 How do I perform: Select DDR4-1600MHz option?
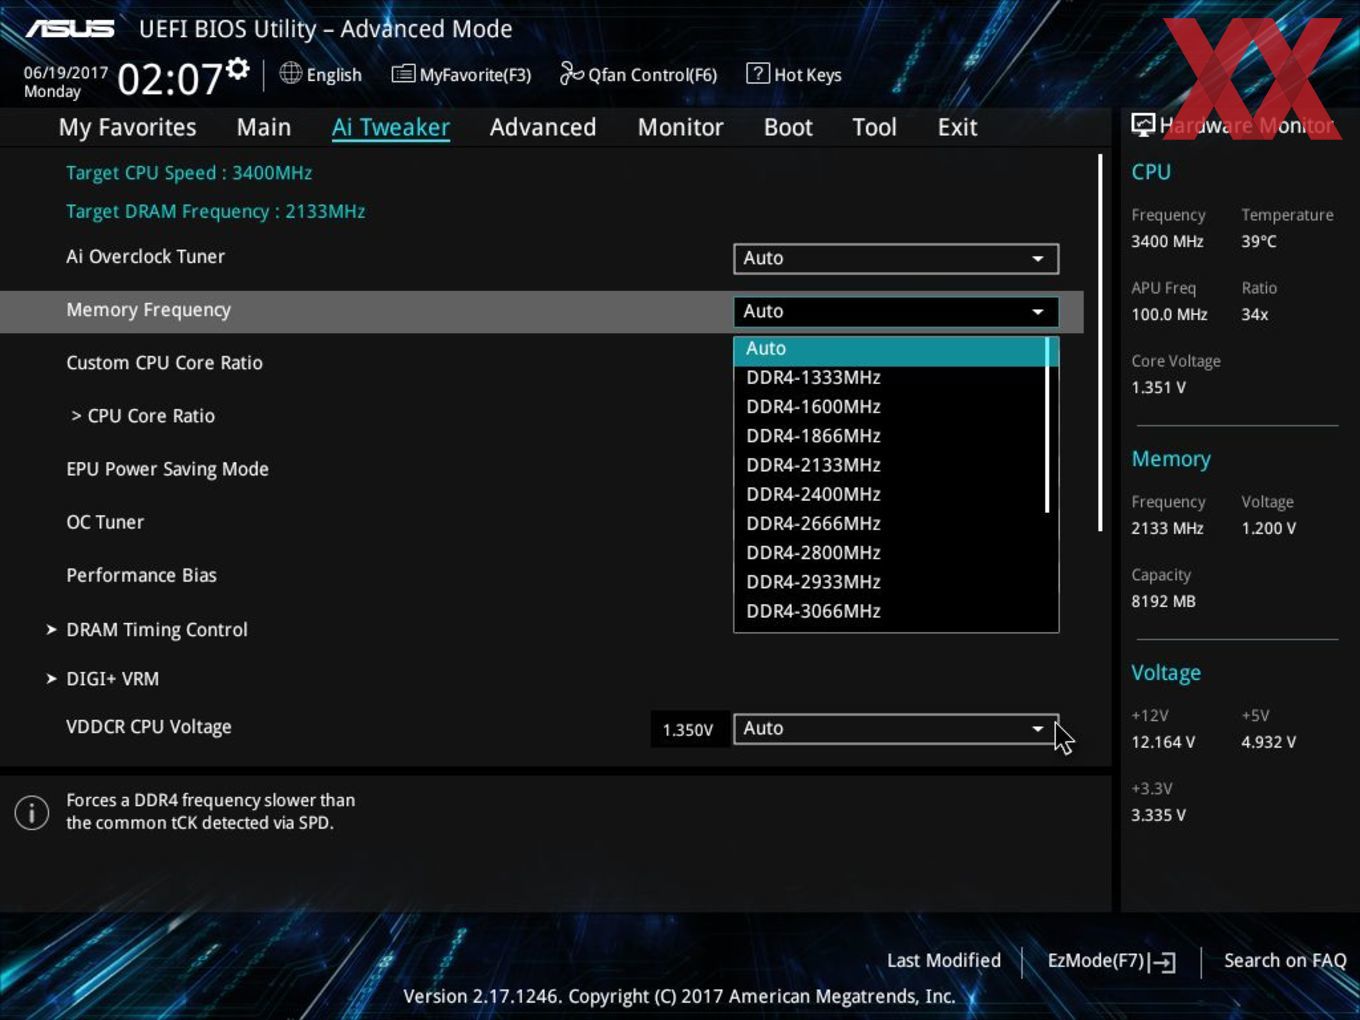(x=890, y=407)
